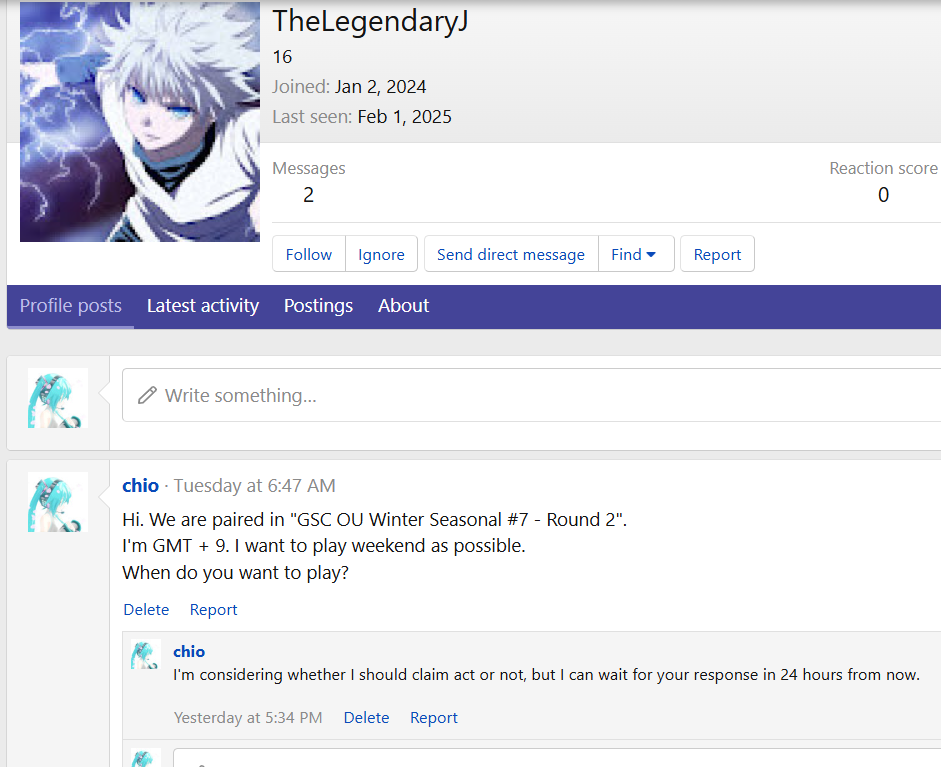Report the GSC OU Winter Seasonal post
Image resolution: width=941 pixels, height=767 pixels.
point(214,610)
